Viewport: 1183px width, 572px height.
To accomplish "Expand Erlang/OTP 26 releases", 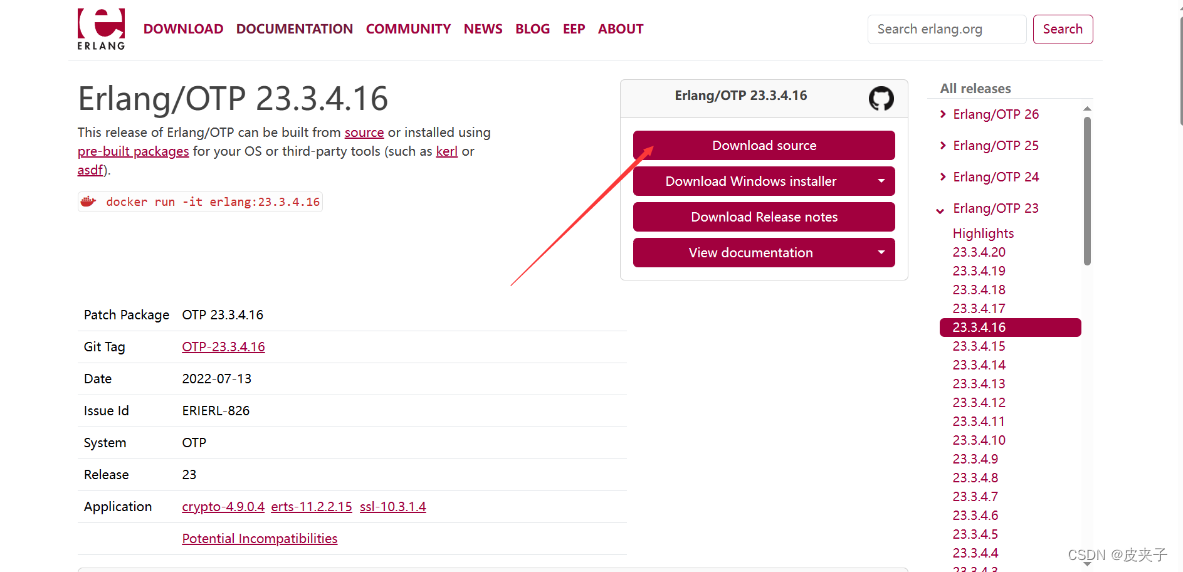I will coord(989,114).
